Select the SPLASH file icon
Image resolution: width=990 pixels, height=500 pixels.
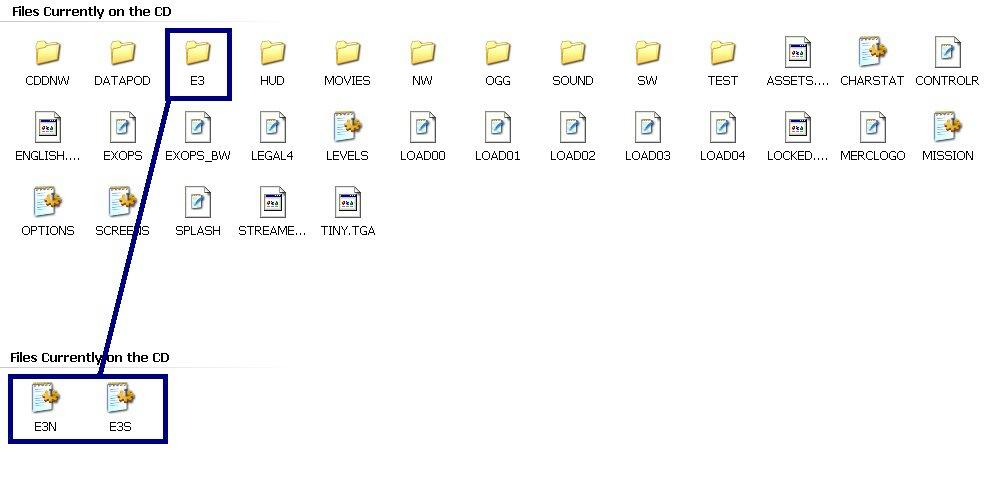pyautogui.click(x=198, y=202)
